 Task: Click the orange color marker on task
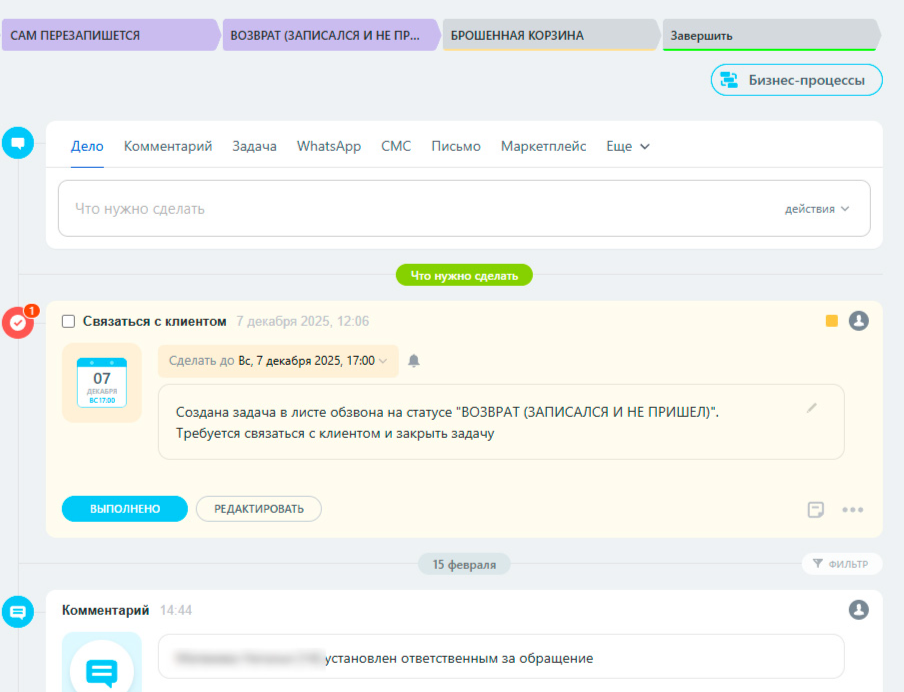coord(831,321)
